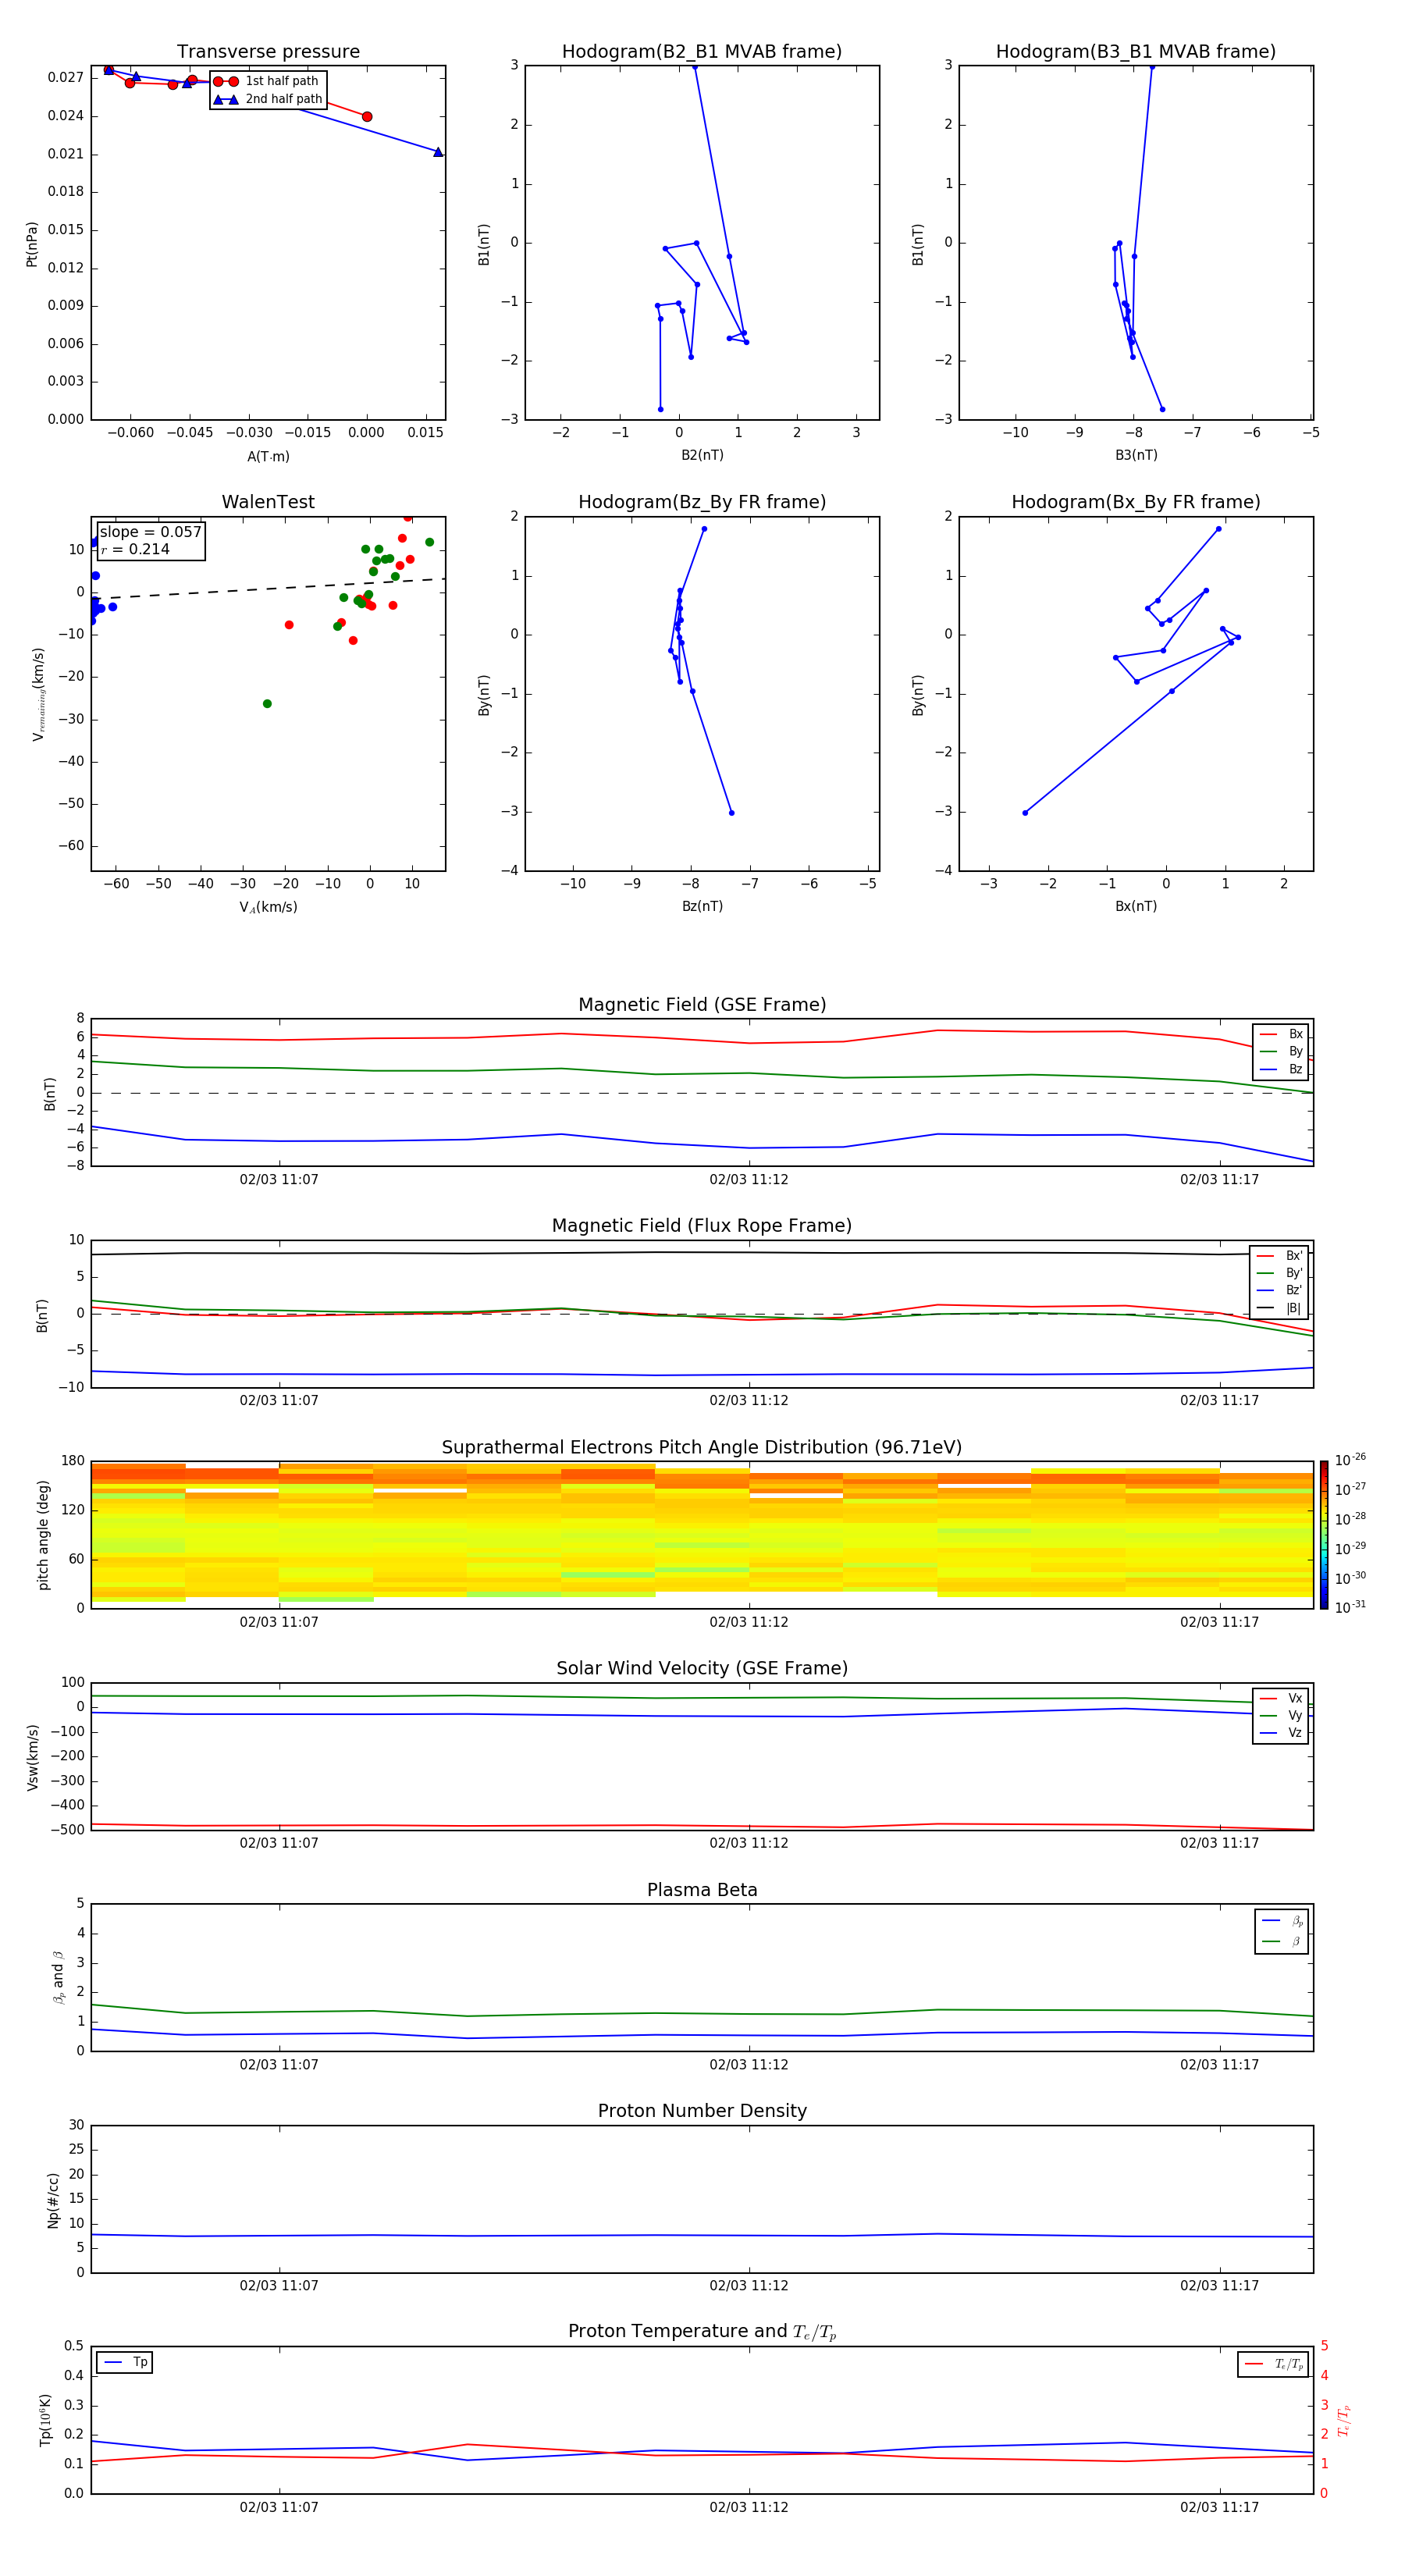The image size is (1405, 2576).
Task: Click the red Te/Tp right axis label
Action: point(1344,2420)
